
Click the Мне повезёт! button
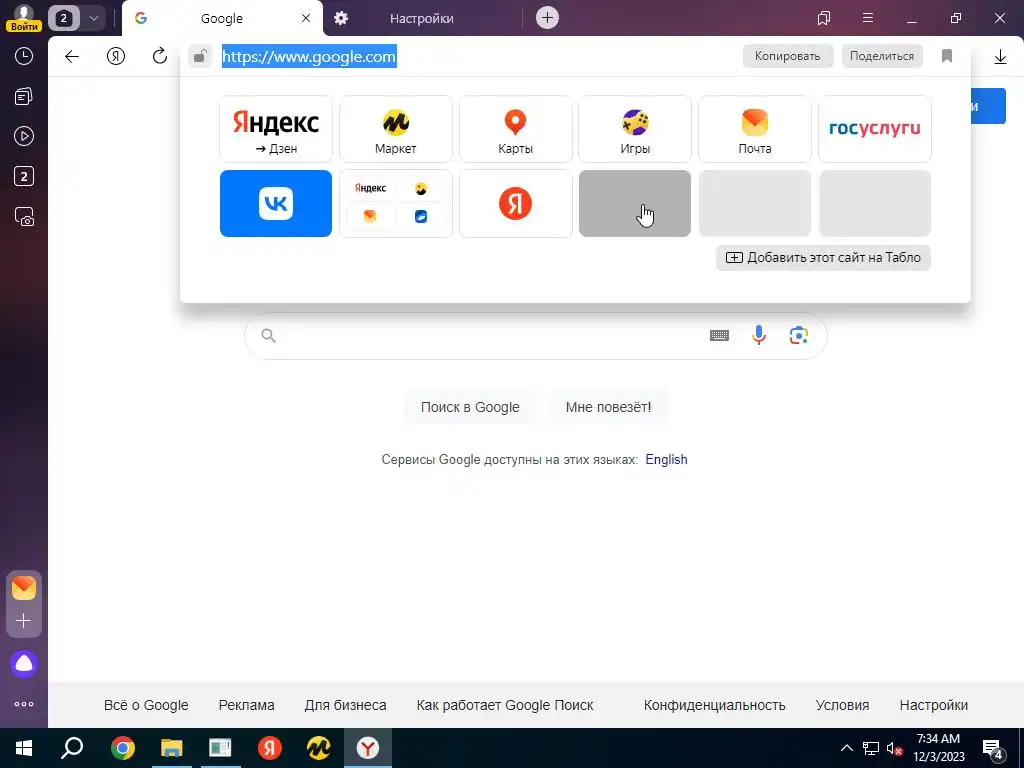pos(608,407)
